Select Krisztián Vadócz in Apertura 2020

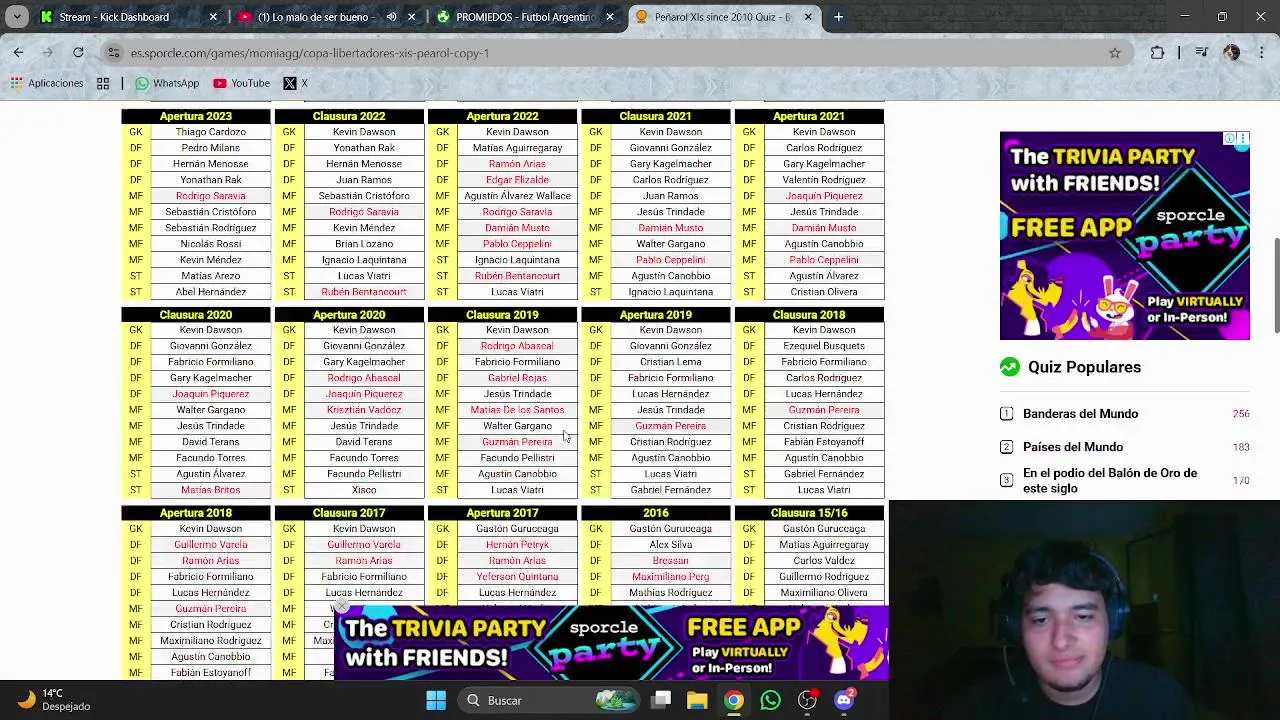click(364, 410)
